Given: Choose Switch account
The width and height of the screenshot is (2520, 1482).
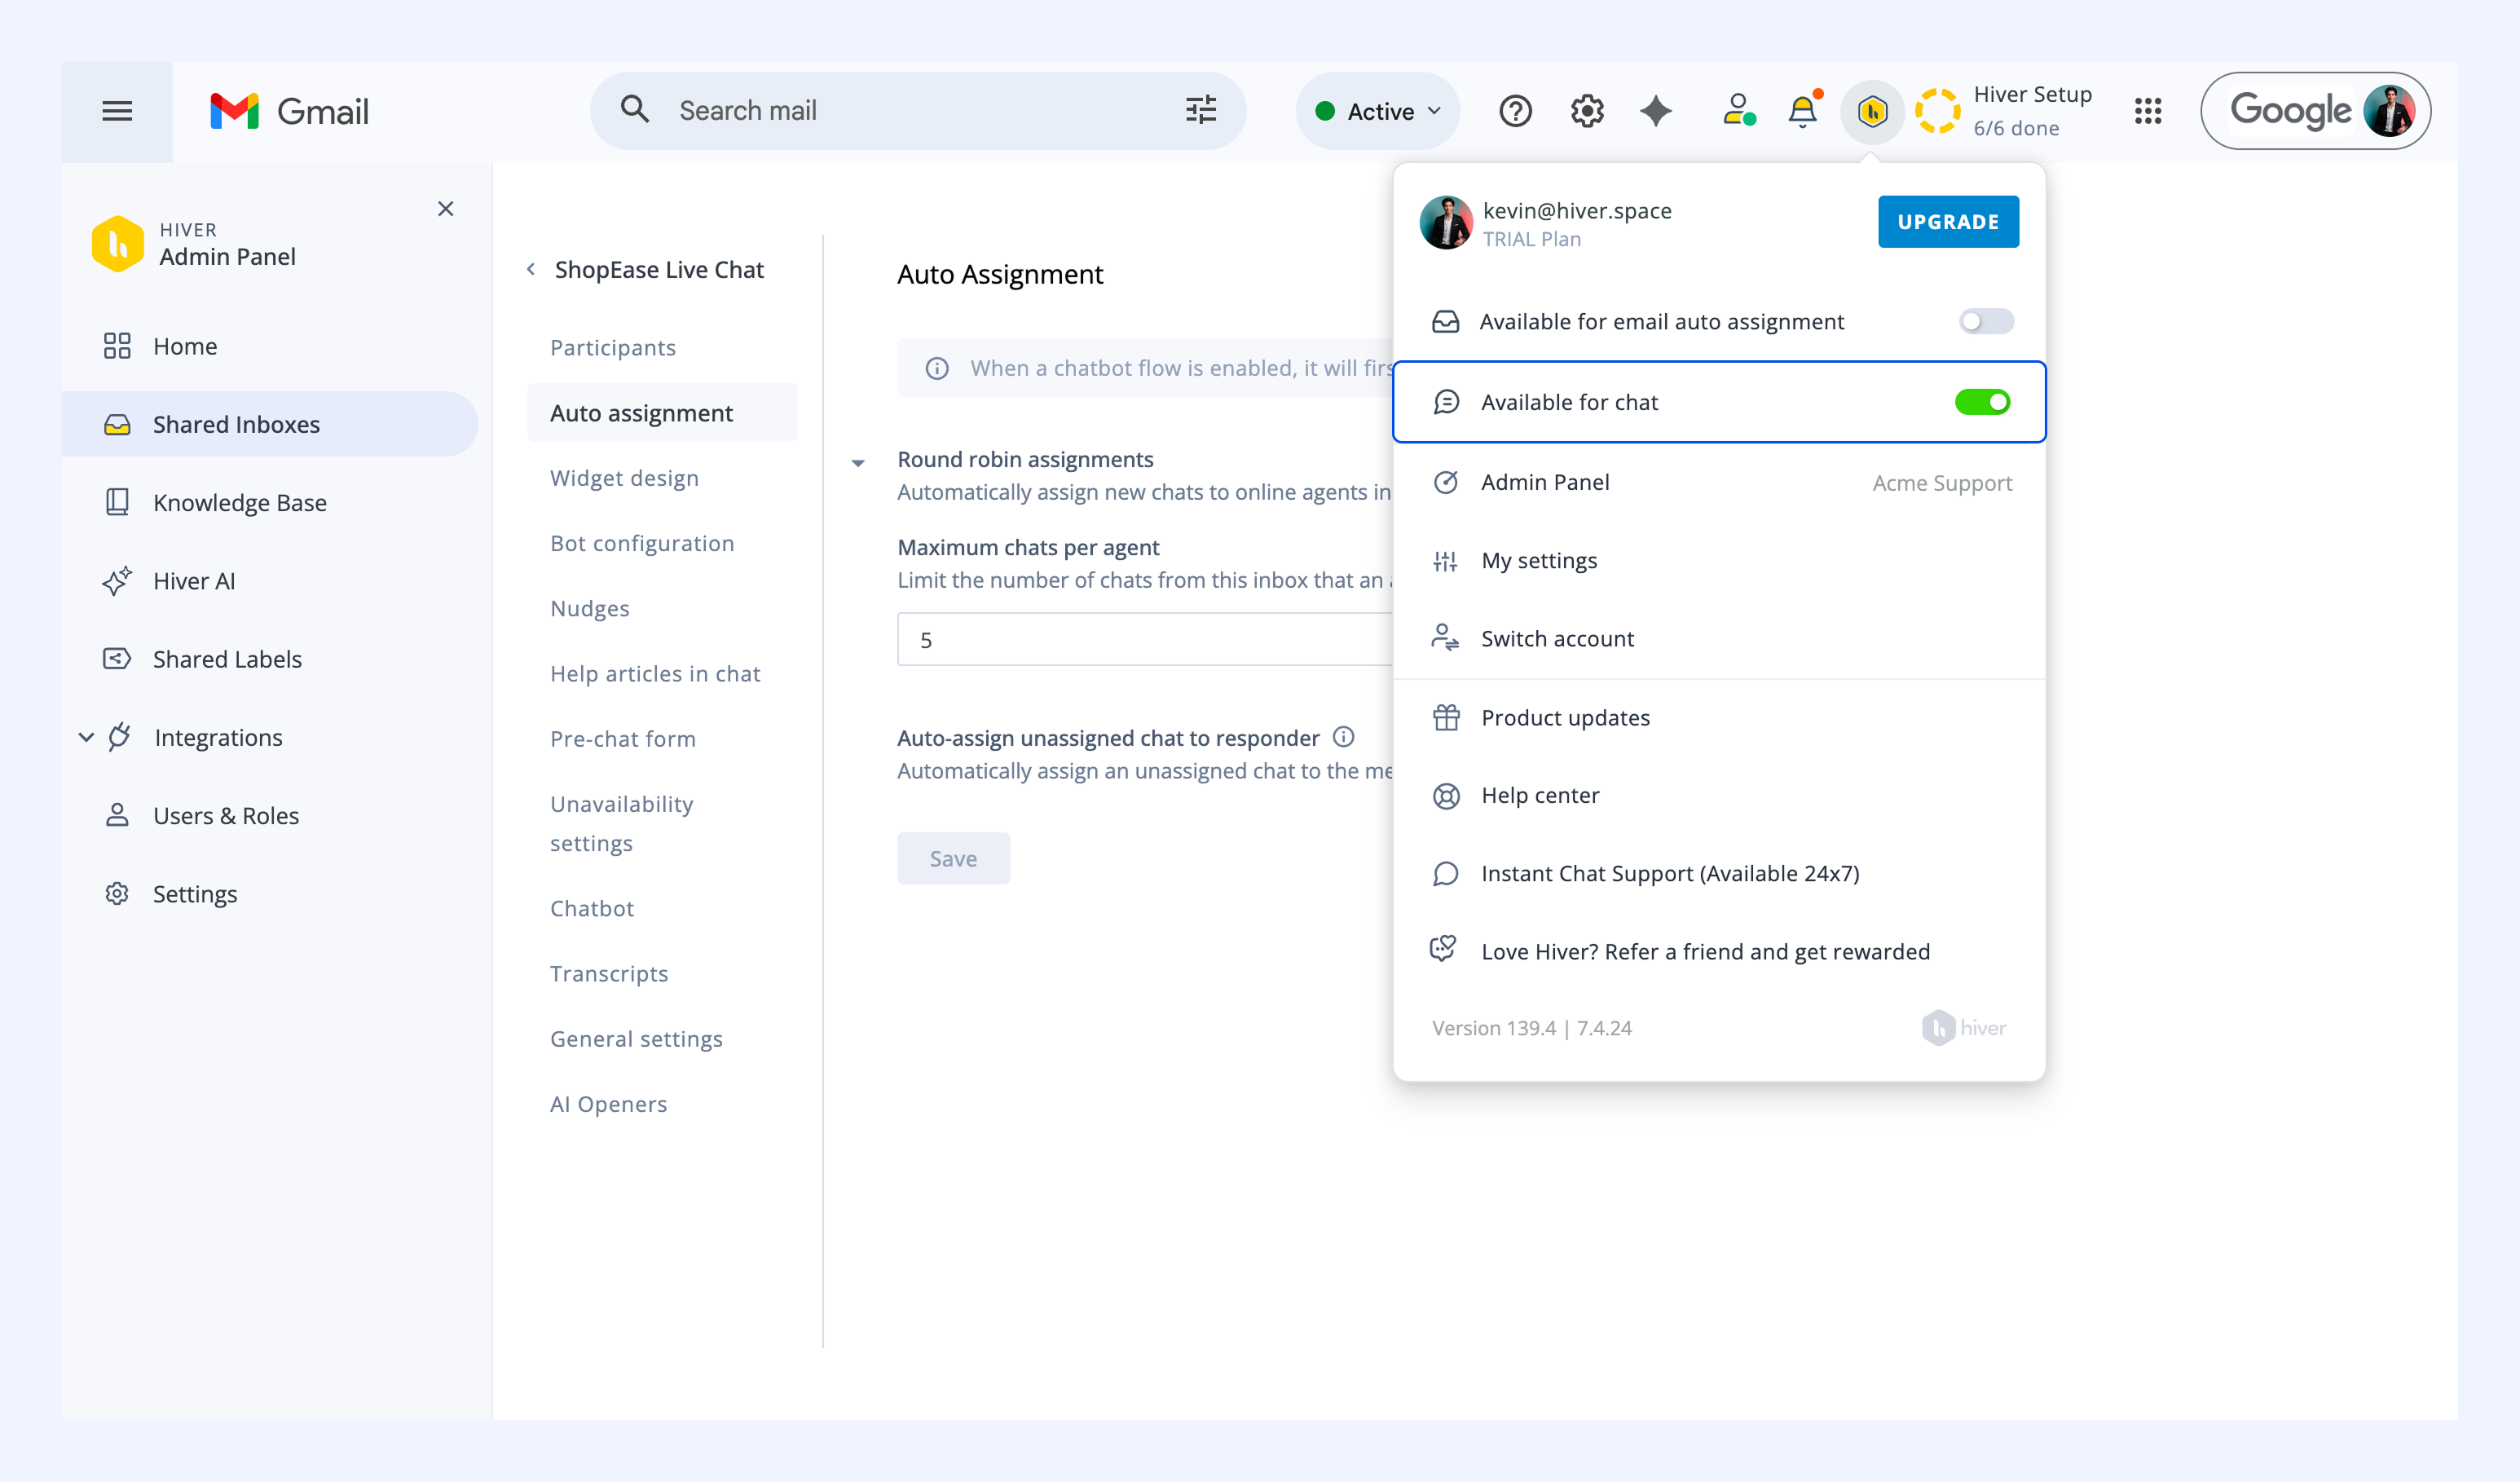Looking at the screenshot, I should coord(1719,638).
